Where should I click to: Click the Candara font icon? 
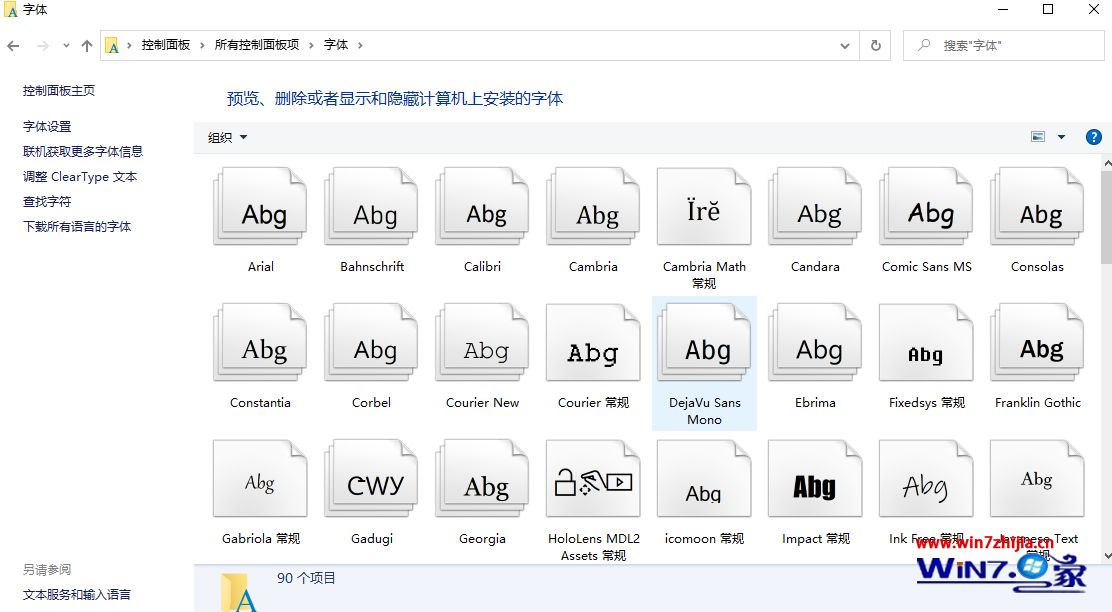(x=815, y=207)
